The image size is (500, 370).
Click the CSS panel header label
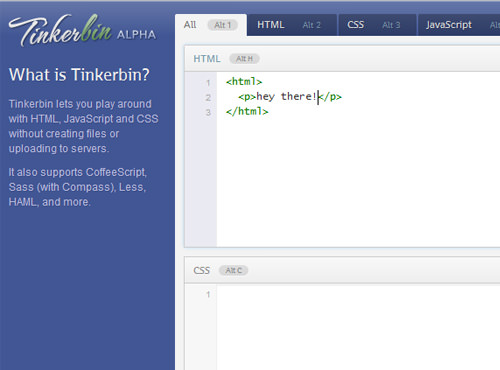point(201,270)
